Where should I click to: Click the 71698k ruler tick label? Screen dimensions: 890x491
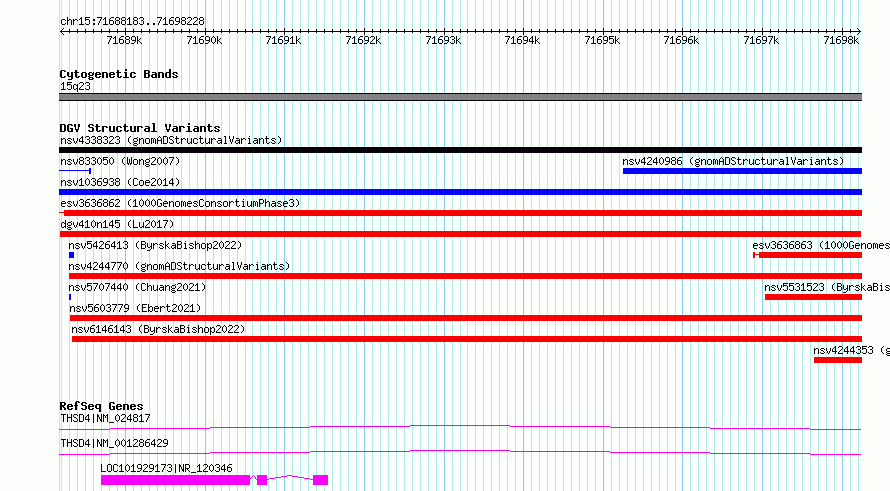[841, 40]
